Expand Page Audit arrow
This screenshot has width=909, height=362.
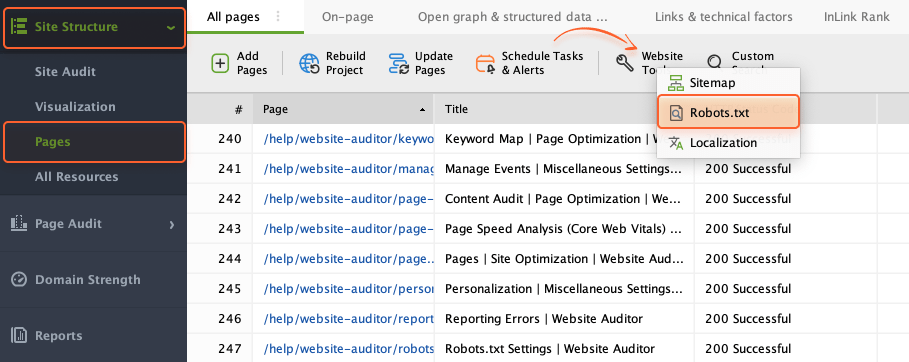(172, 224)
